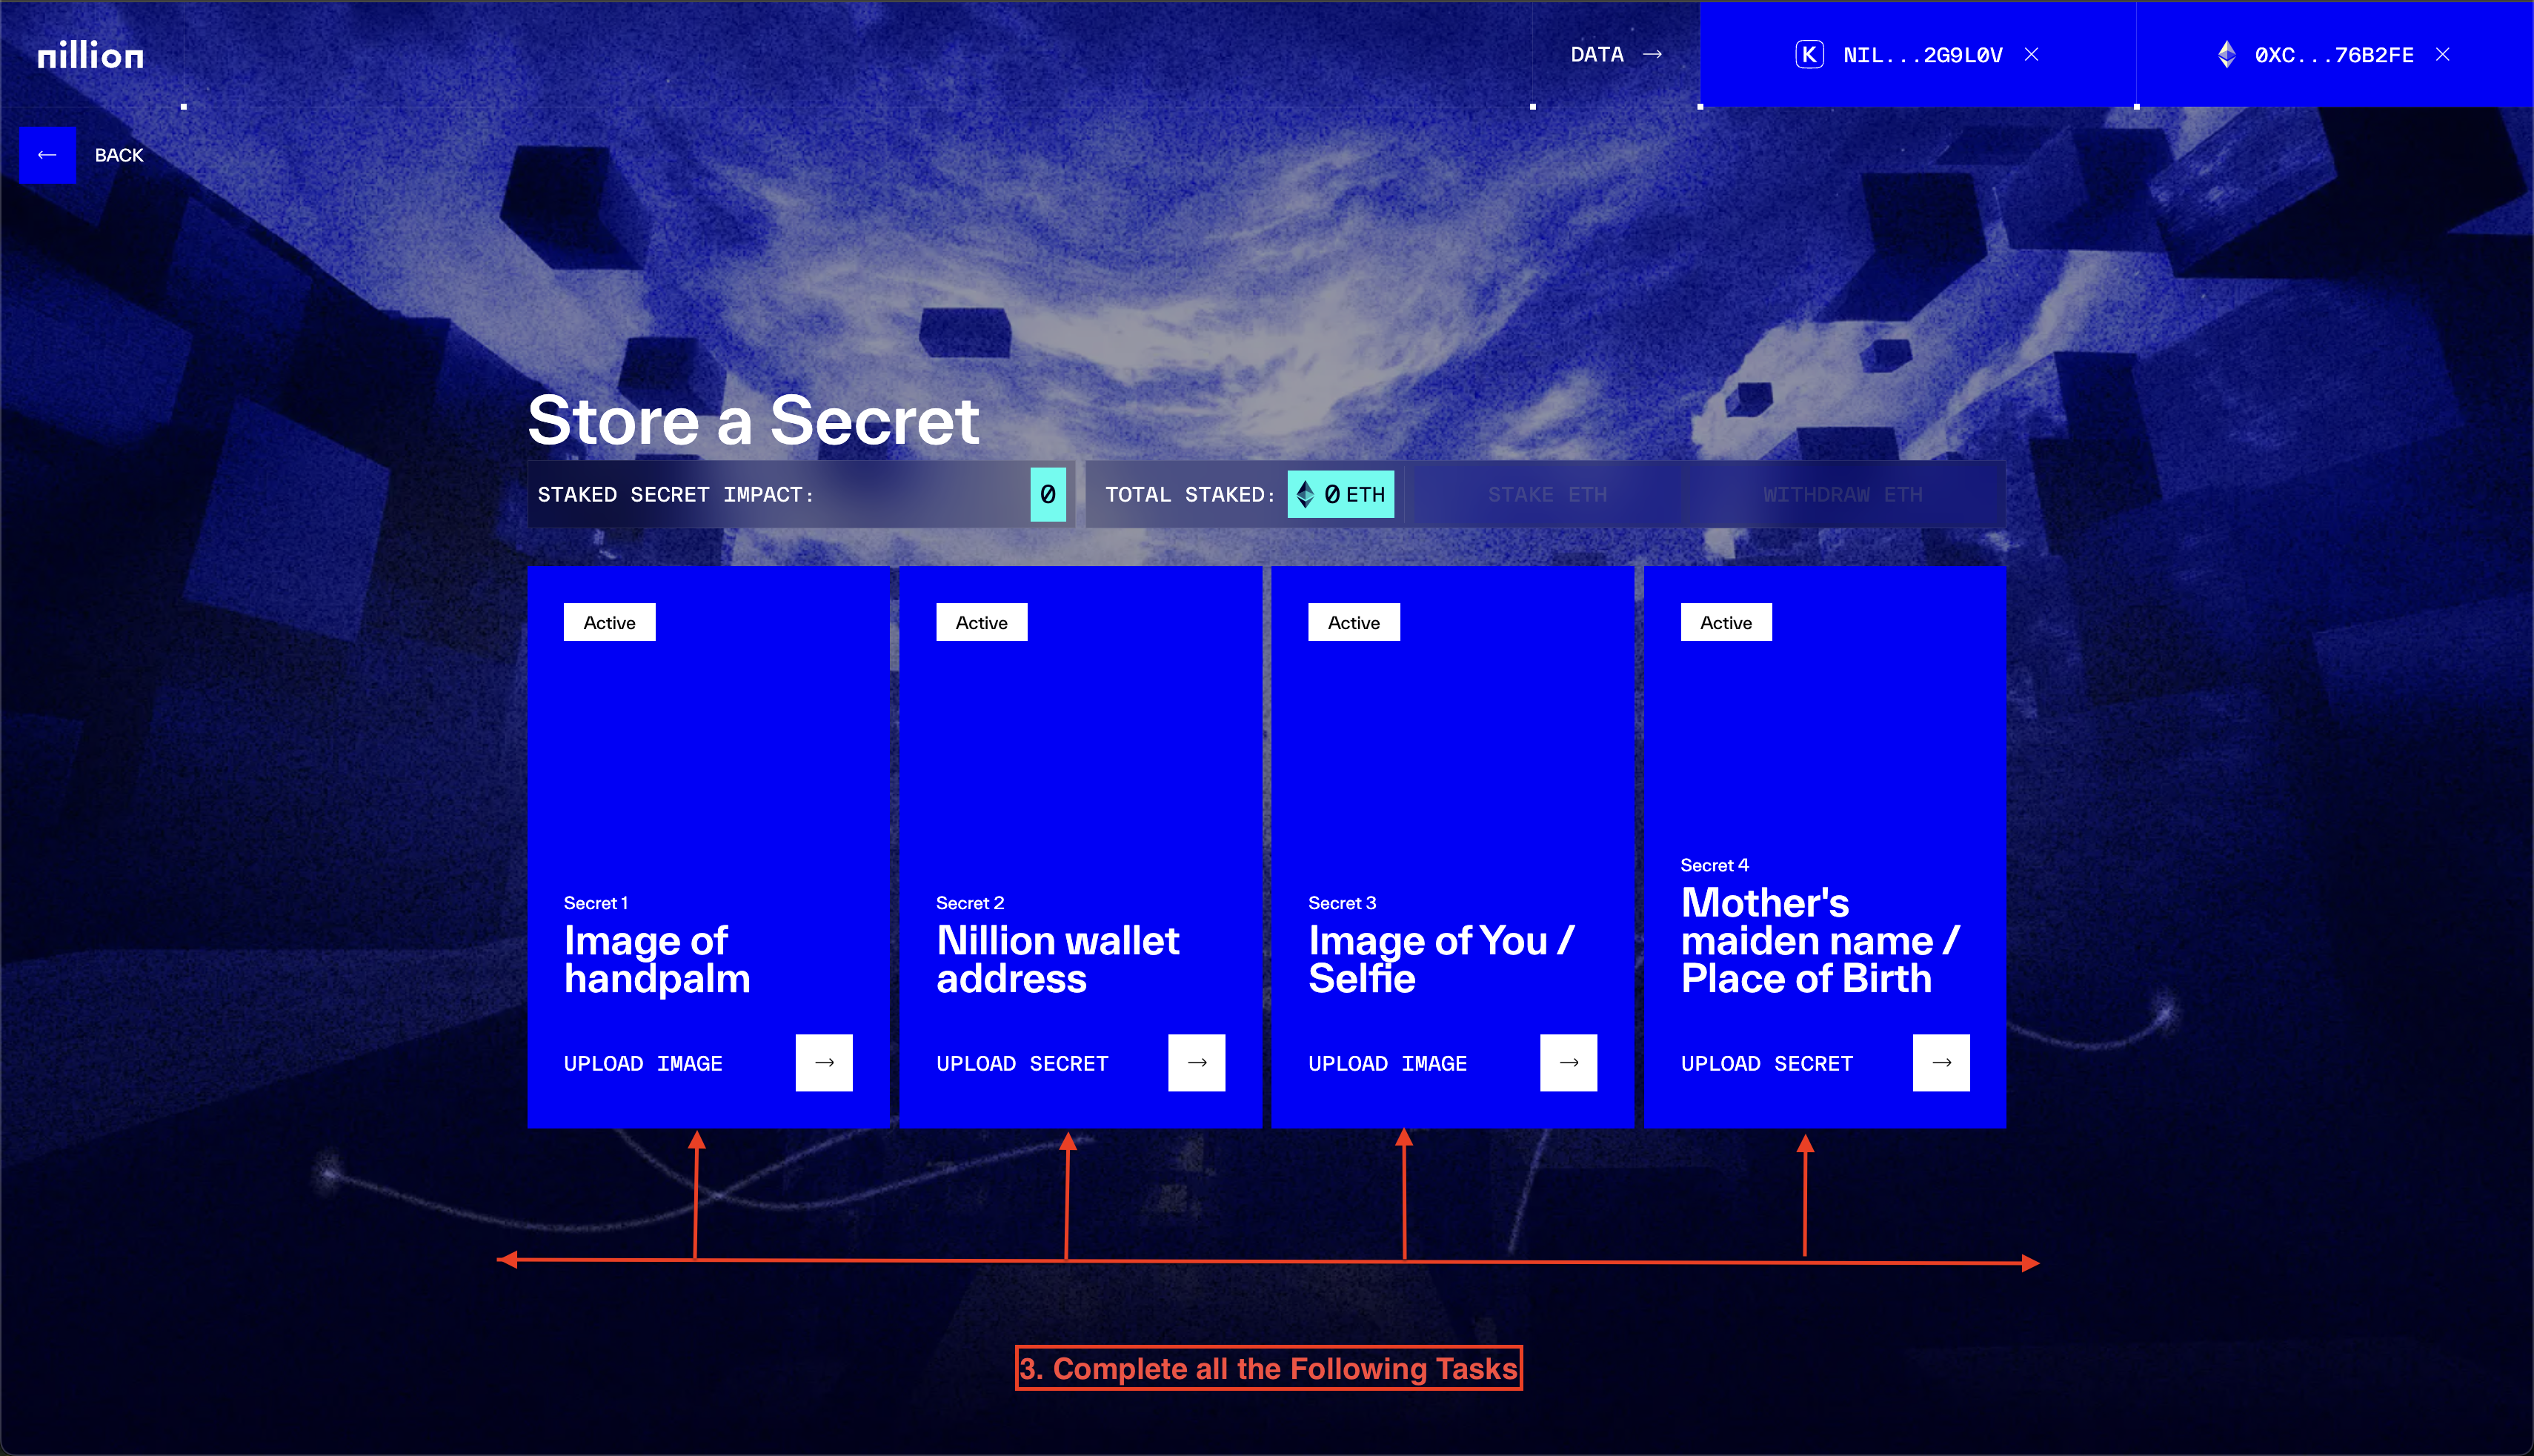Click UPLOAD IMAGE on Secret 3 card
Viewport: 2534px width, 1456px height.
pyautogui.click(x=1387, y=1063)
